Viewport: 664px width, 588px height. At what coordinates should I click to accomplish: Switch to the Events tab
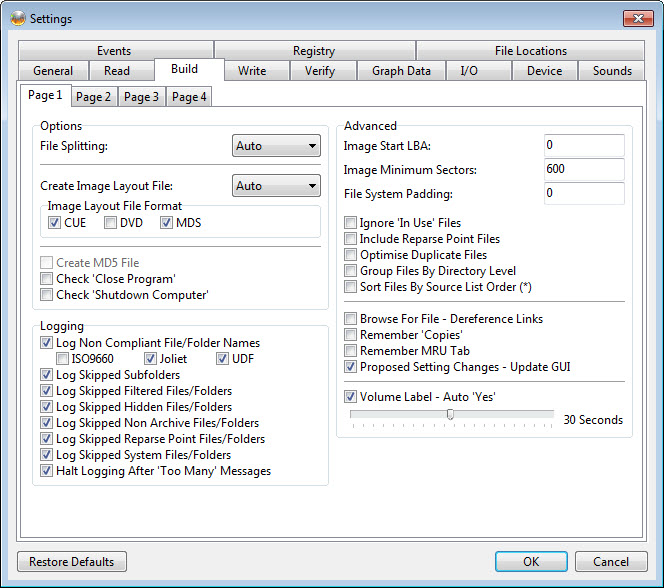tap(116, 50)
